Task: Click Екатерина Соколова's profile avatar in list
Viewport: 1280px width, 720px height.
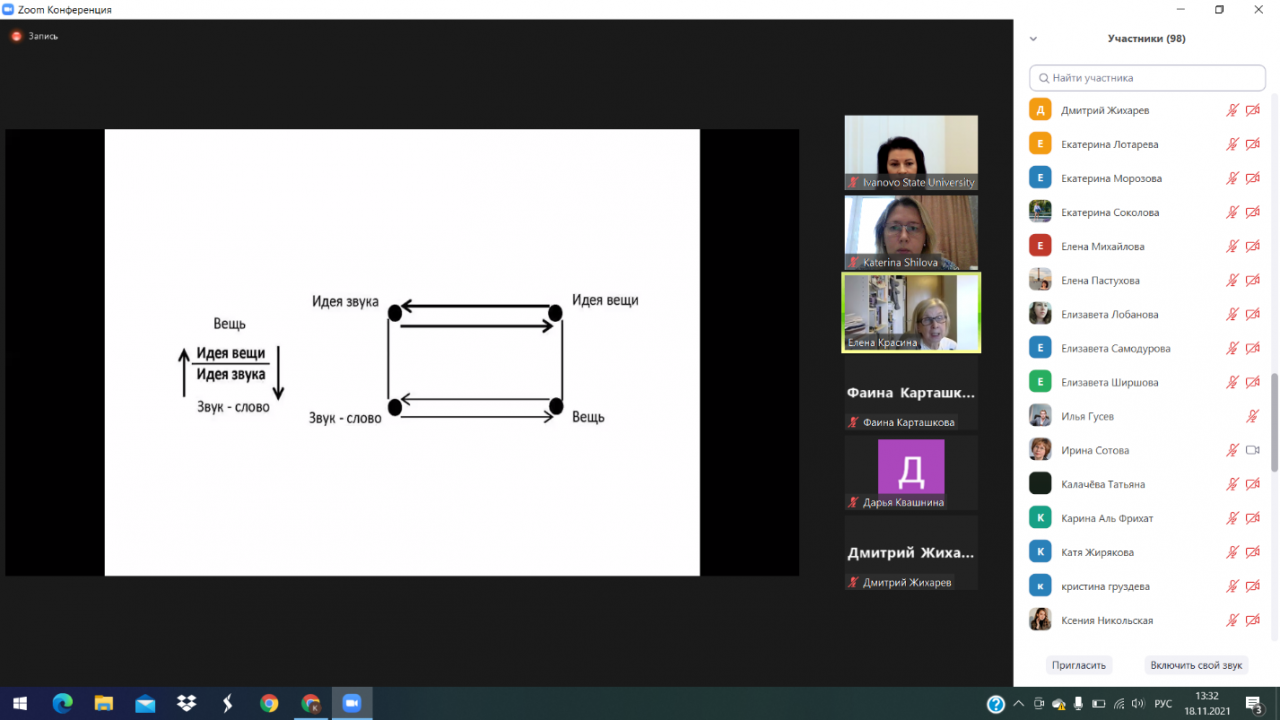Action: click(x=1040, y=212)
